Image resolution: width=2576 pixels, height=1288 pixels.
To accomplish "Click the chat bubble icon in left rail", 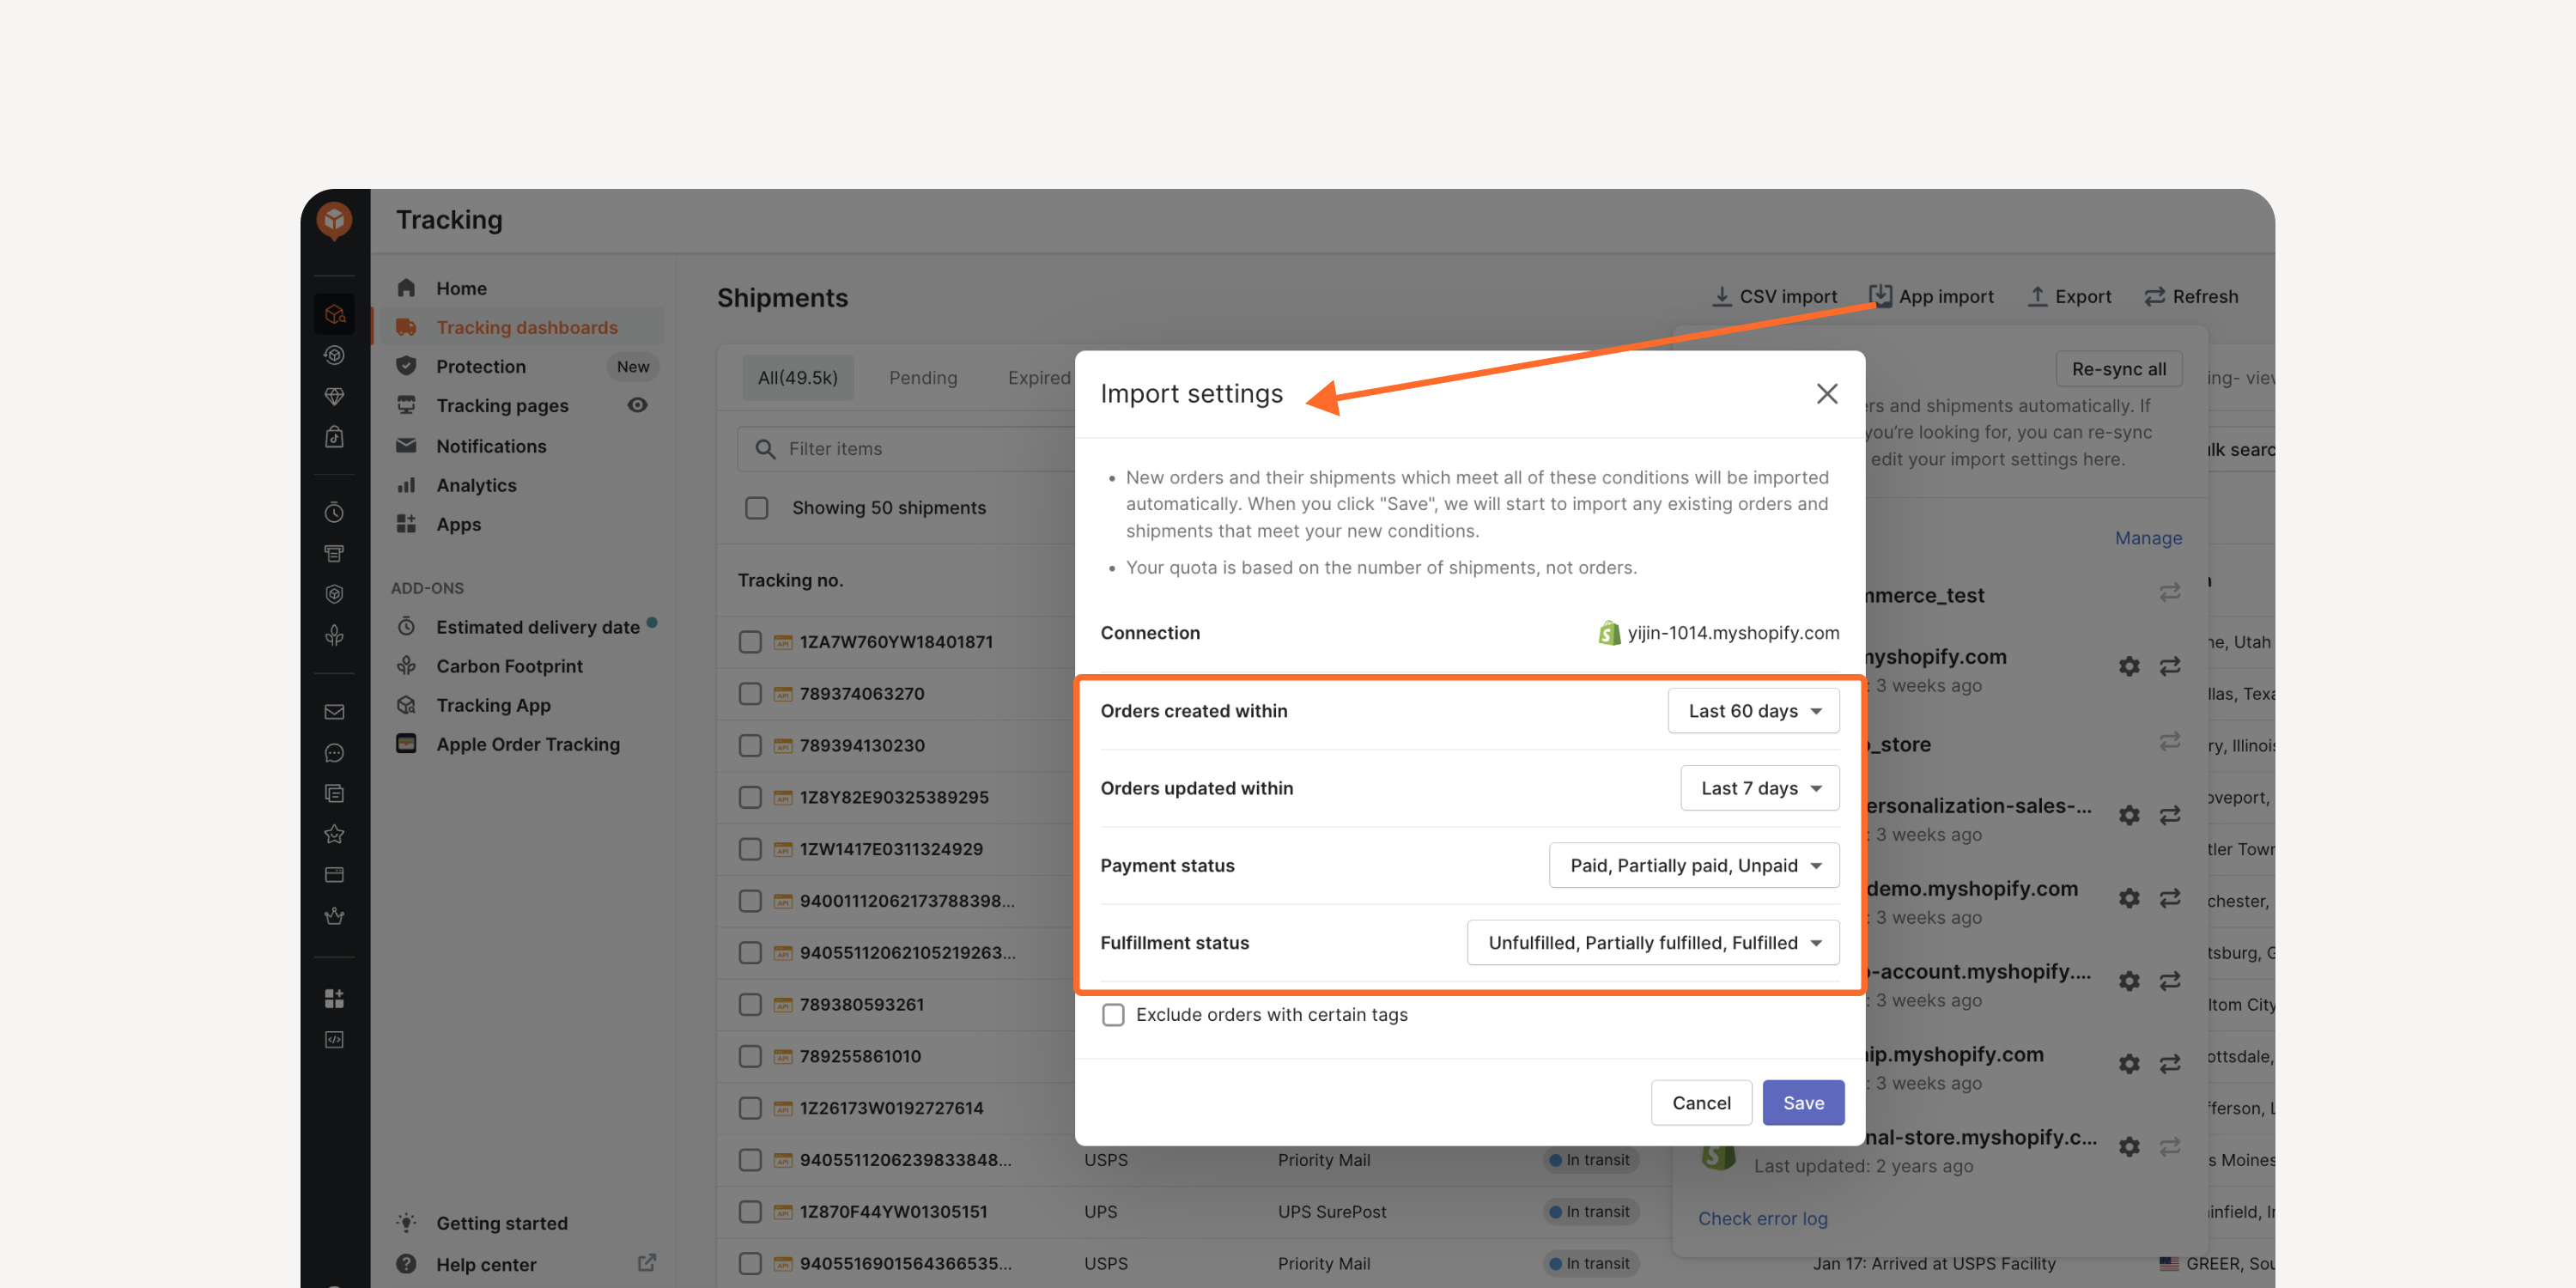I will pyautogui.click(x=334, y=753).
